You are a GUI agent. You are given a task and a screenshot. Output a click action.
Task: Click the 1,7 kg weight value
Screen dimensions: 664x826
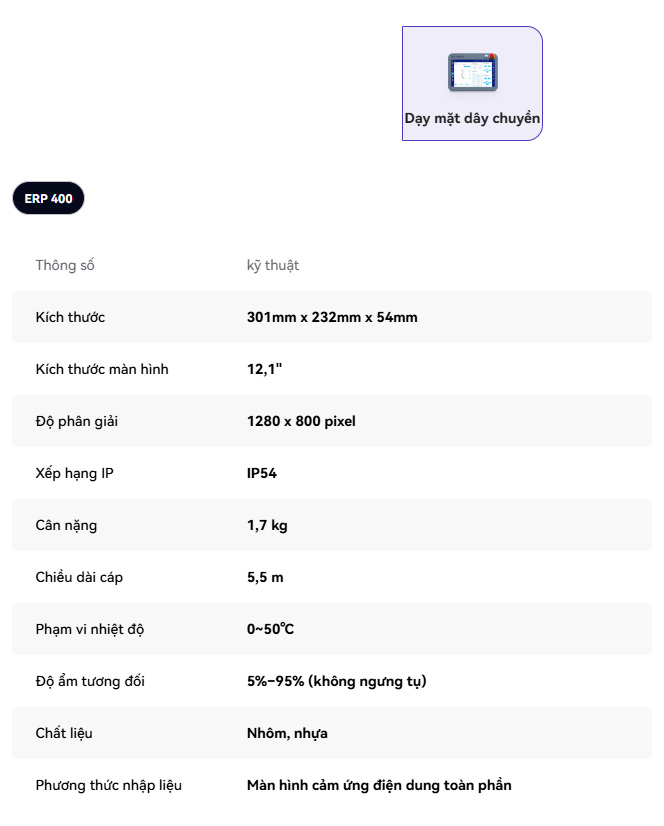point(267,525)
